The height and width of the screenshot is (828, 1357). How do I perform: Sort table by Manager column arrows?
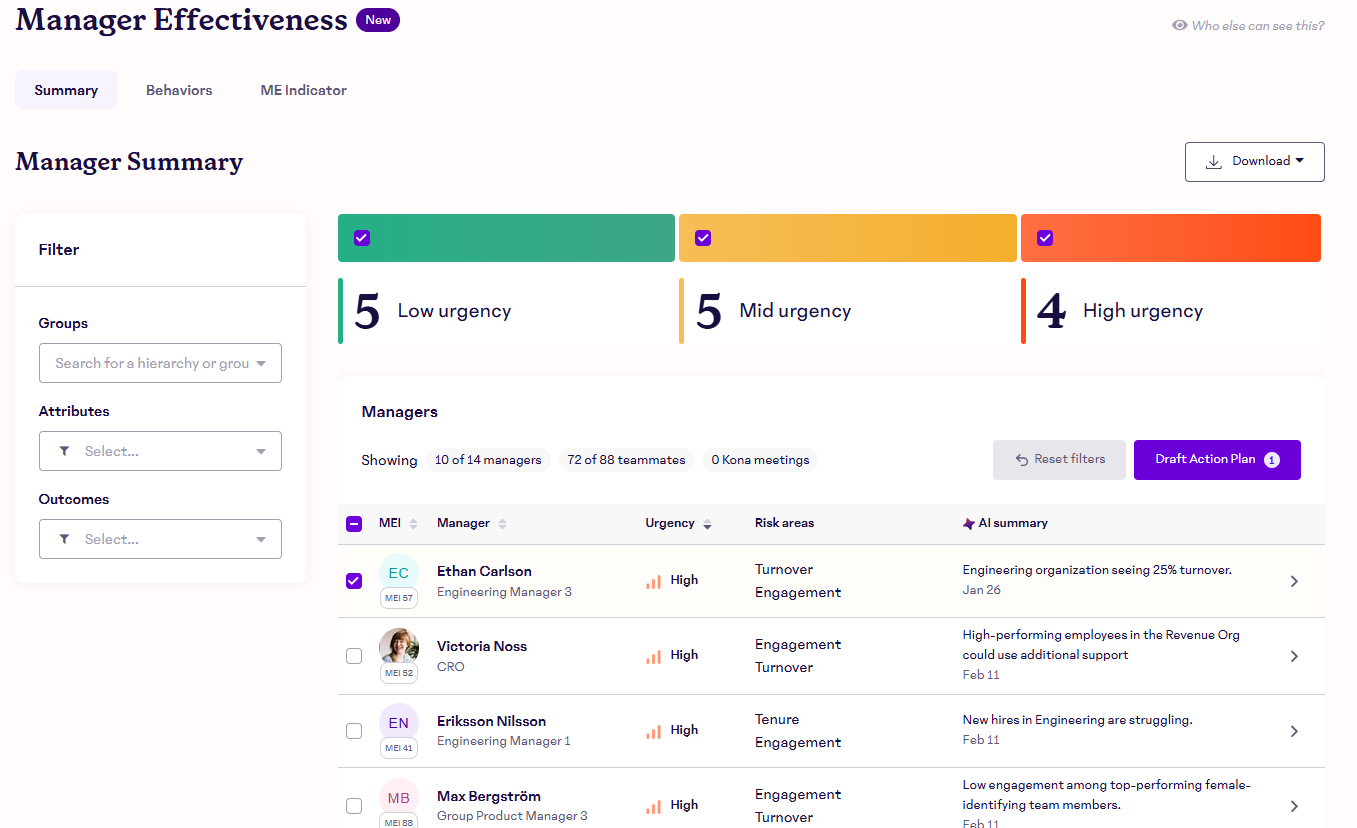click(x=502, y=524)
